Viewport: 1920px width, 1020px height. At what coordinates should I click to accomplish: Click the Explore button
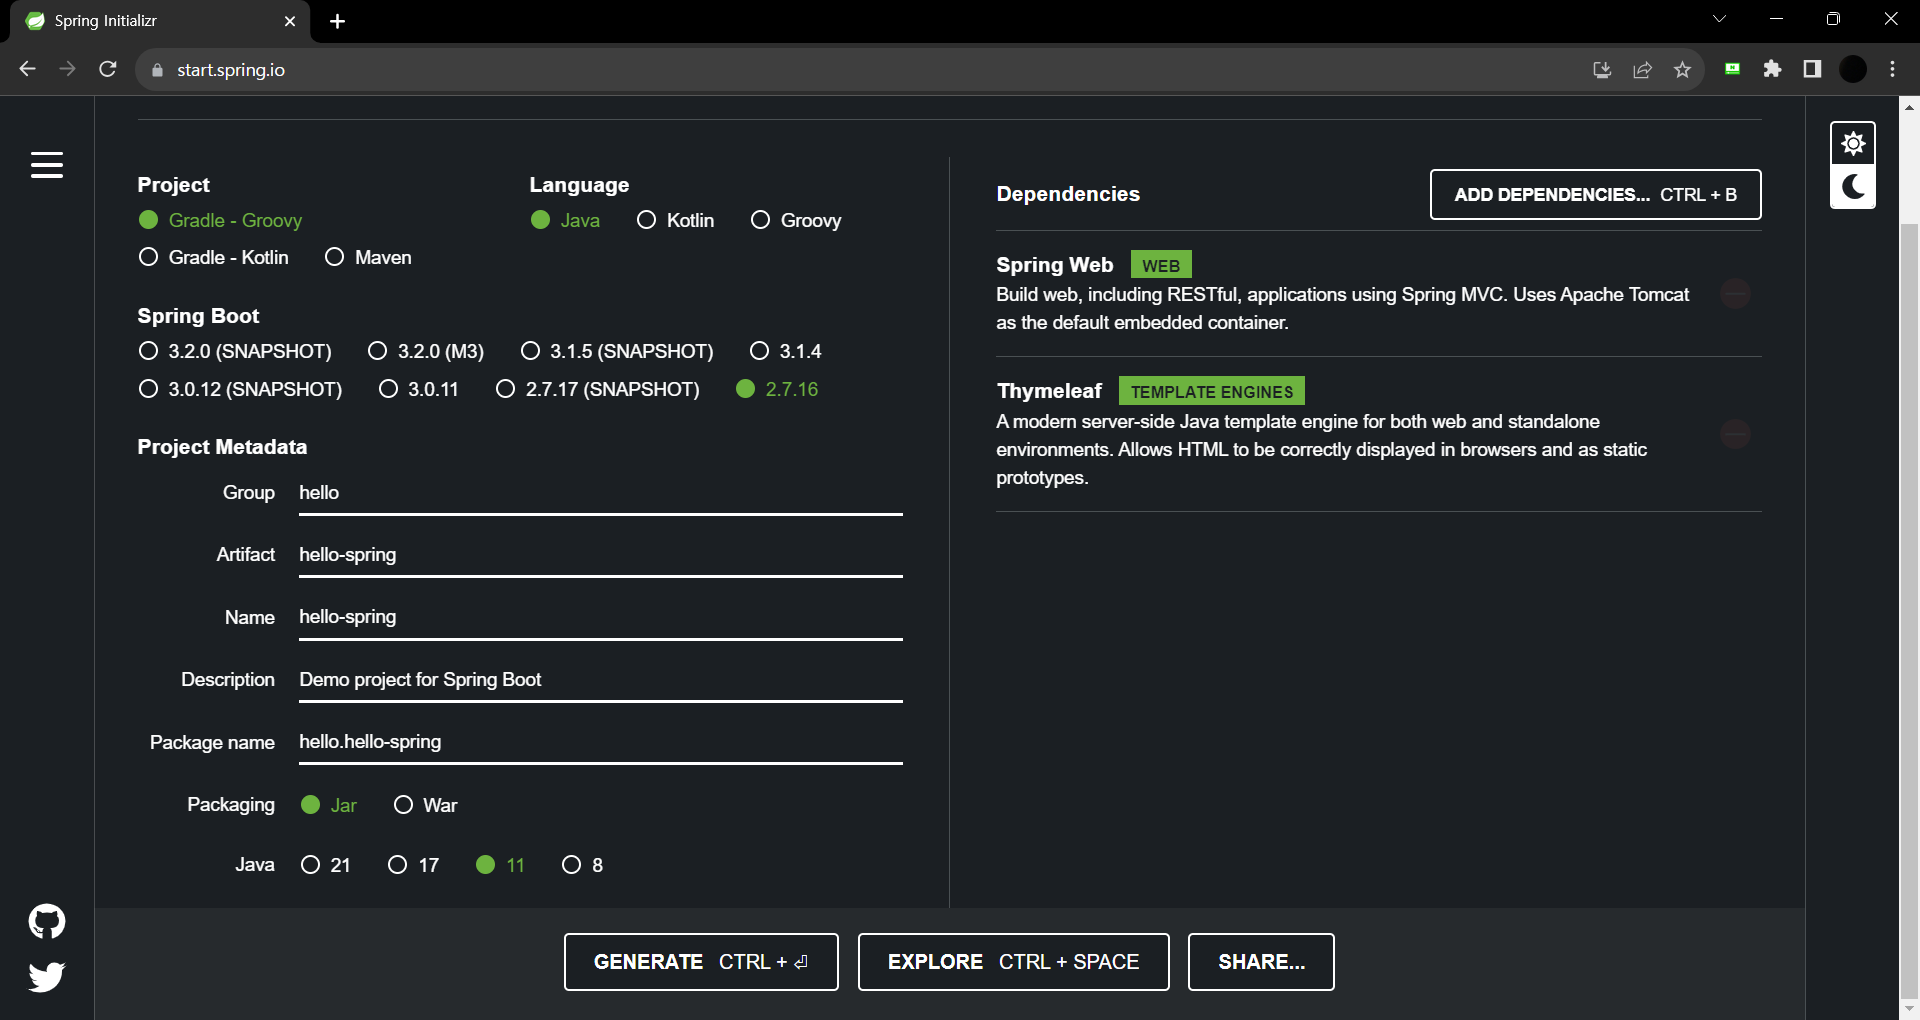click(1013, 962)
